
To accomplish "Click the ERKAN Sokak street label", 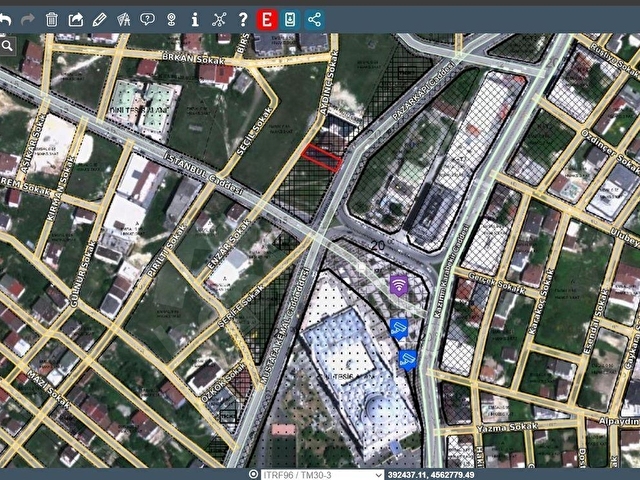I will click(x=193, y=58).
